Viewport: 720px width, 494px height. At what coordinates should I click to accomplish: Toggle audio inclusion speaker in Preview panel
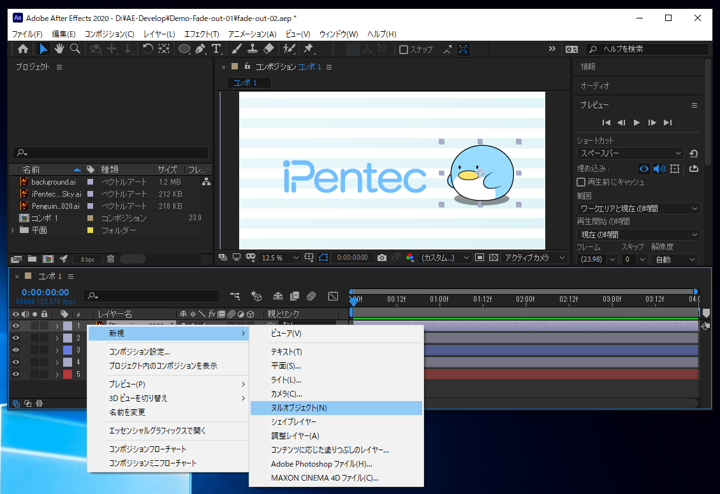659,169
